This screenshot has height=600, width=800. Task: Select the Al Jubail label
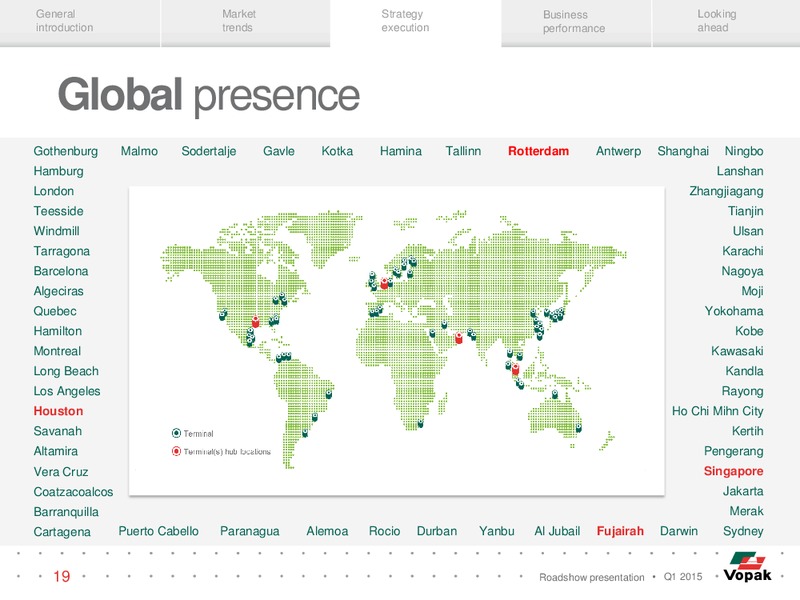[x=557, y=532]
